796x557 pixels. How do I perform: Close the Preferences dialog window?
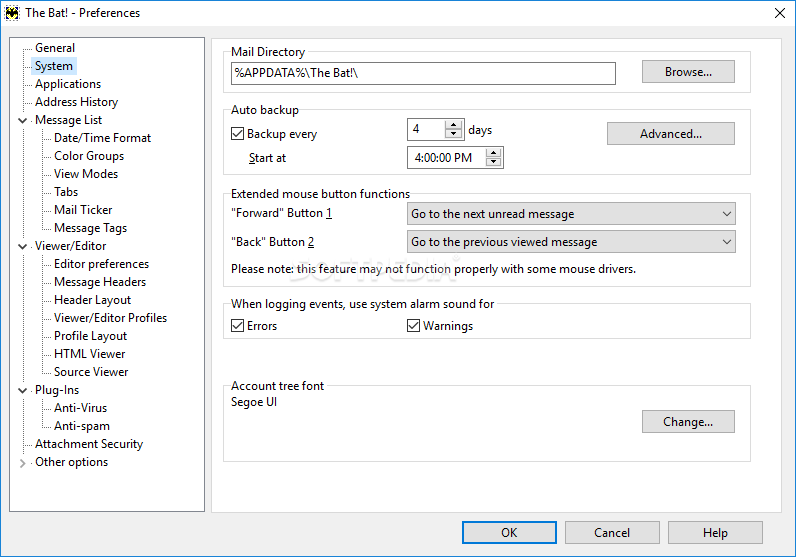pos(780,13)
